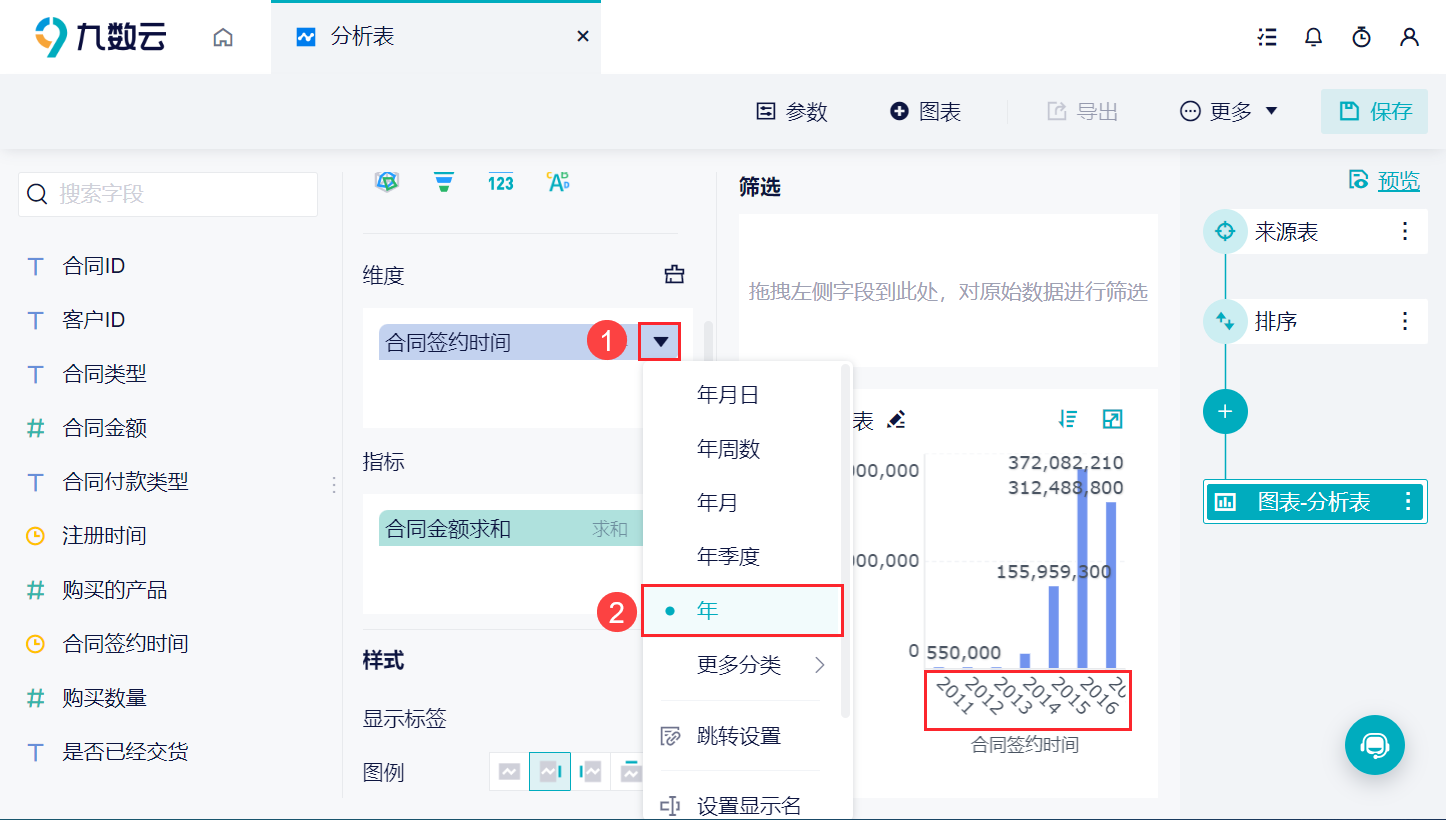Click the ABC text format icon

pos(558,181)
